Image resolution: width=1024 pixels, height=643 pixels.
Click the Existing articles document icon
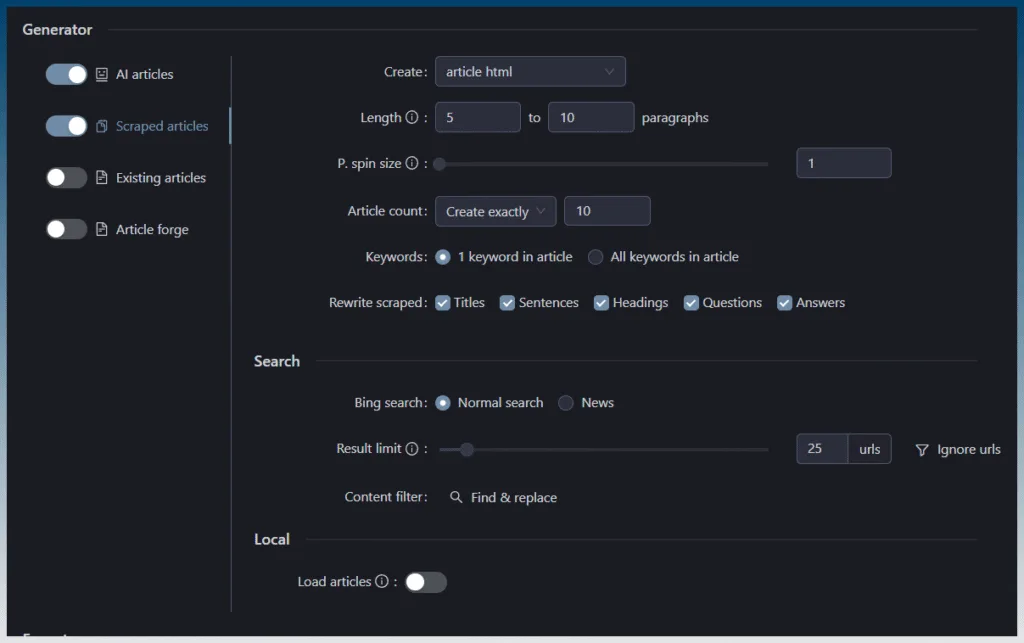[x=102, y=178]
